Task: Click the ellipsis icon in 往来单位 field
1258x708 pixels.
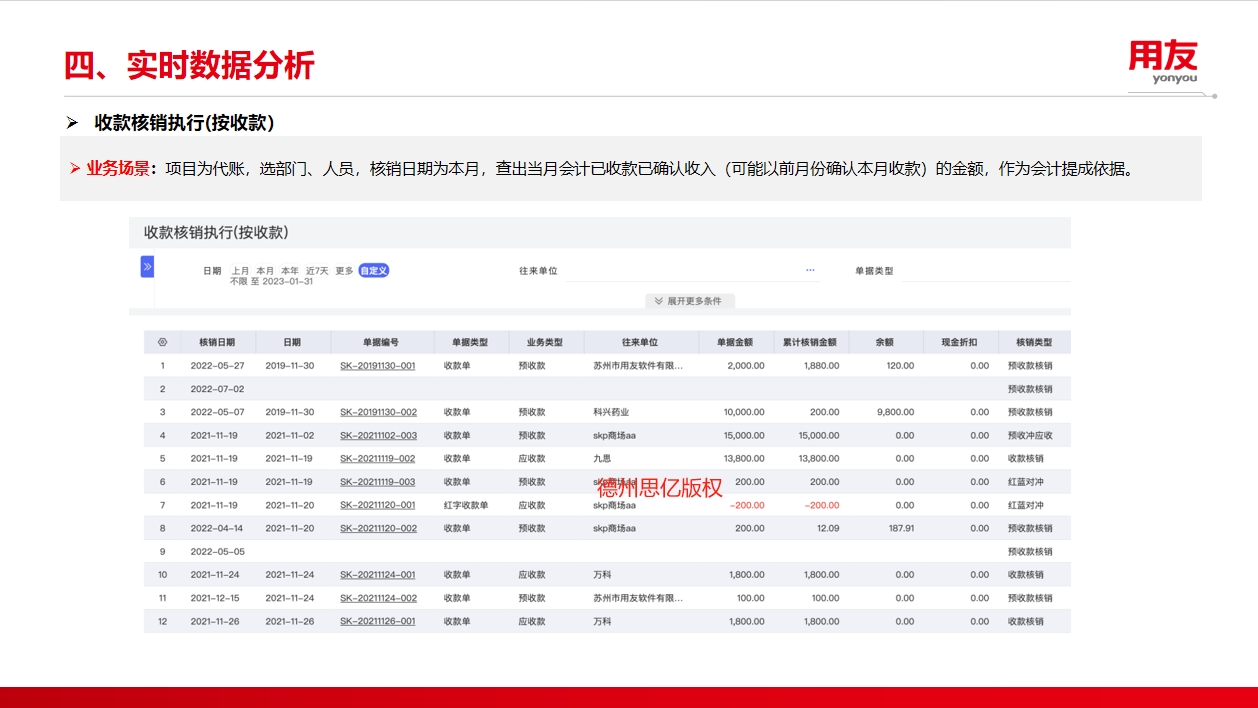Action: pos(810,270)
